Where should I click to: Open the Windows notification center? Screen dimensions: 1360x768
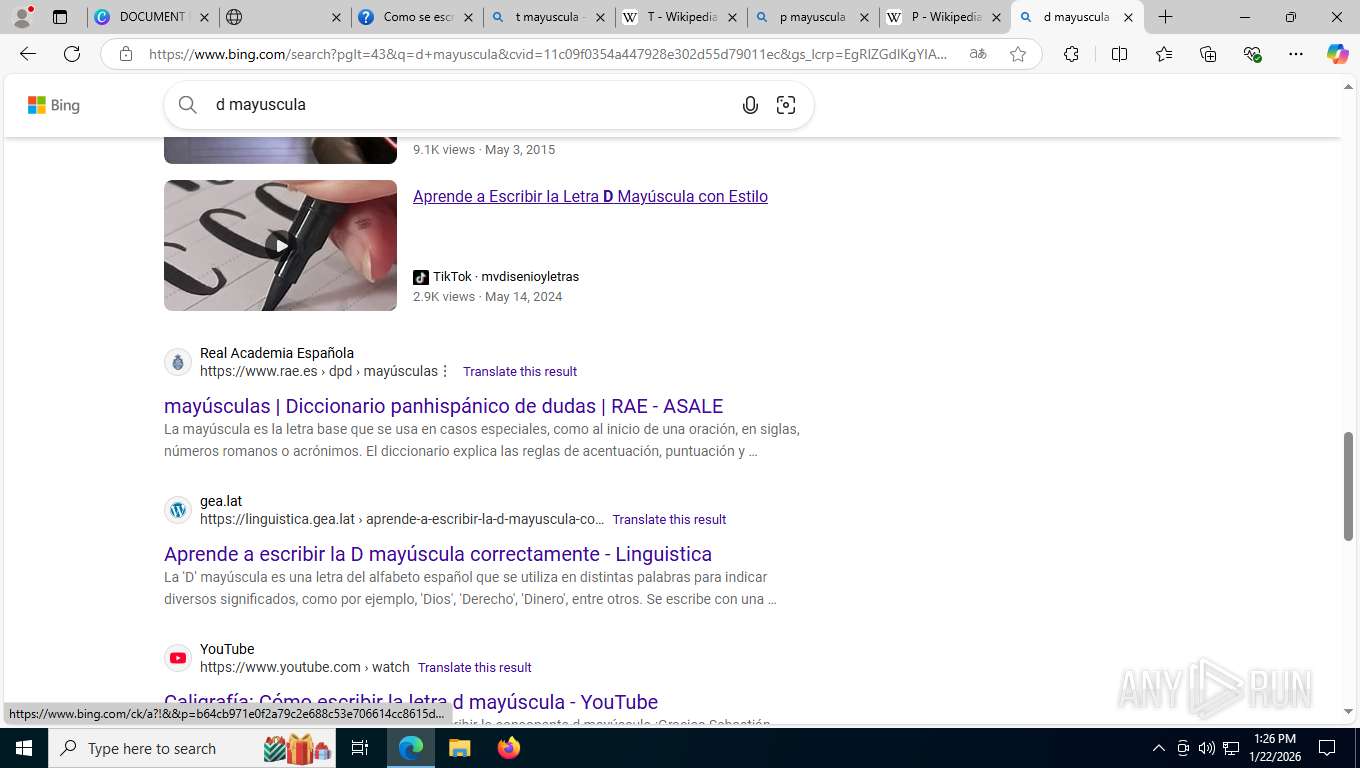1327,748
